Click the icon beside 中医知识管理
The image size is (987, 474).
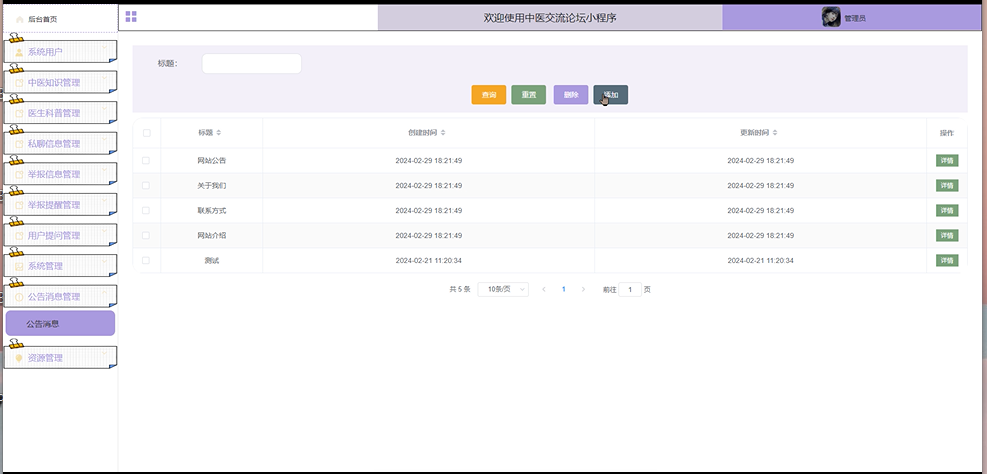pos(19,82)
